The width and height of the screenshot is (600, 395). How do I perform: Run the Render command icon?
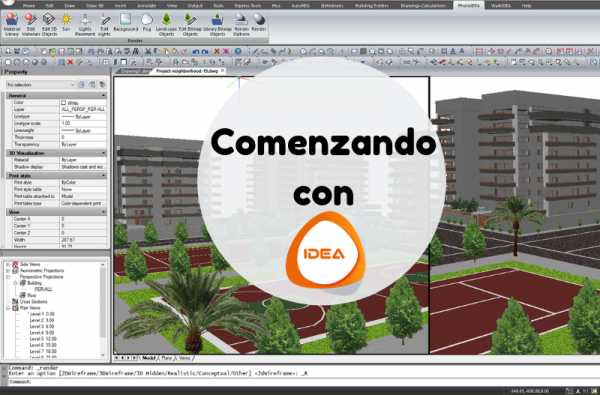coord(259,22)
